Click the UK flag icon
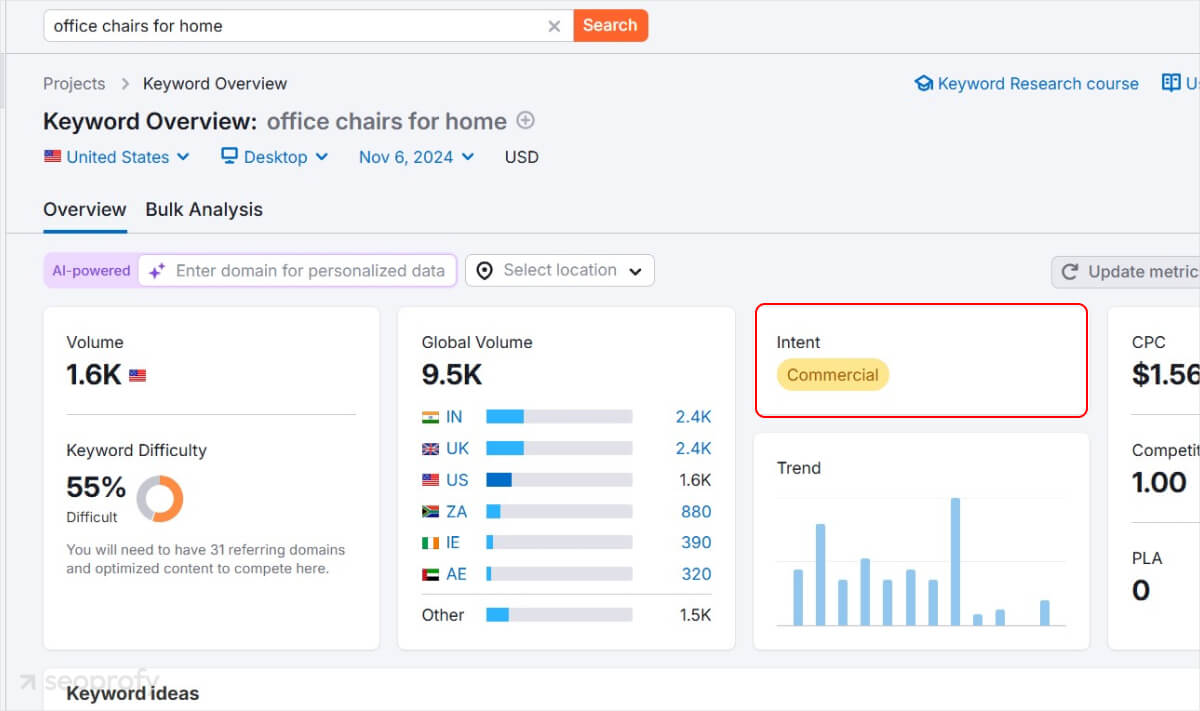The width and height of the screenshot is (1200, 711). (x=431, y=448)
